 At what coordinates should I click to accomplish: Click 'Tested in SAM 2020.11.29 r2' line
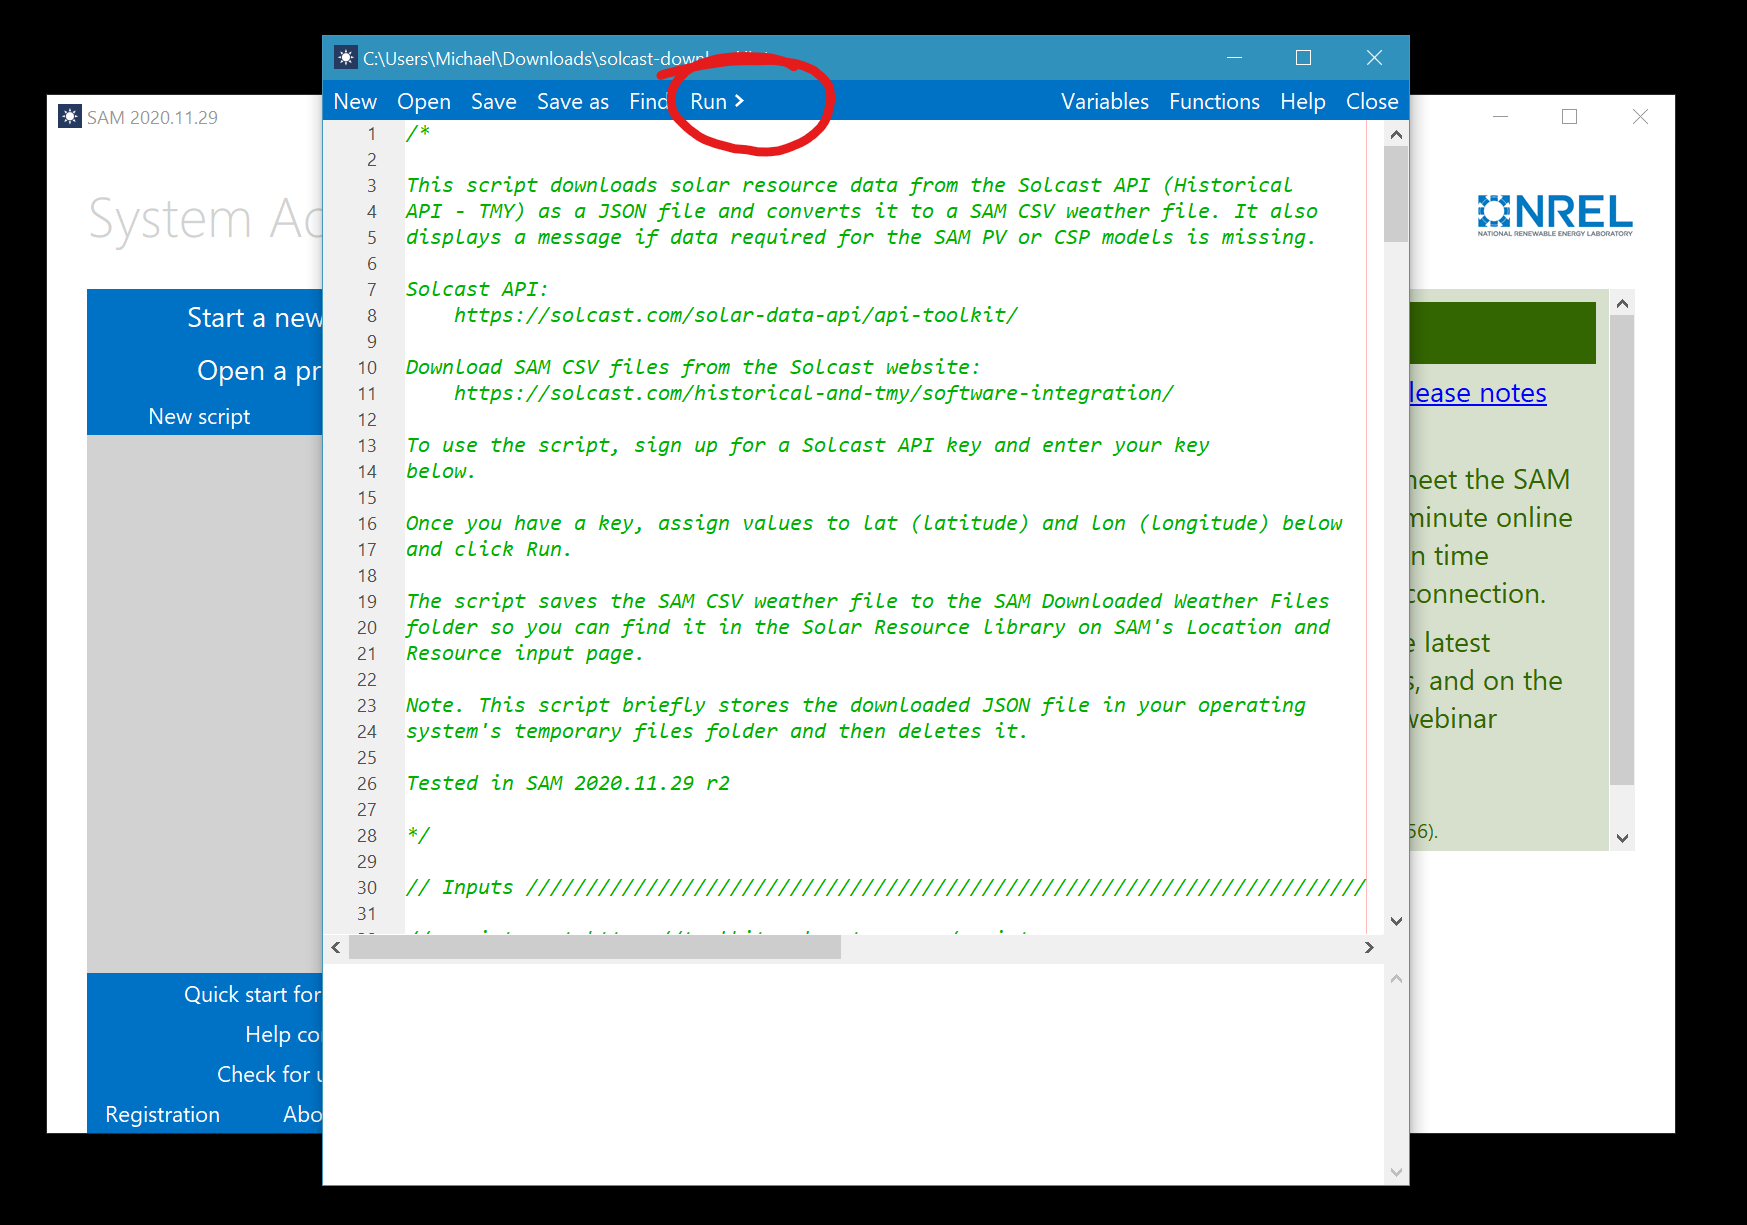[567, 783]
